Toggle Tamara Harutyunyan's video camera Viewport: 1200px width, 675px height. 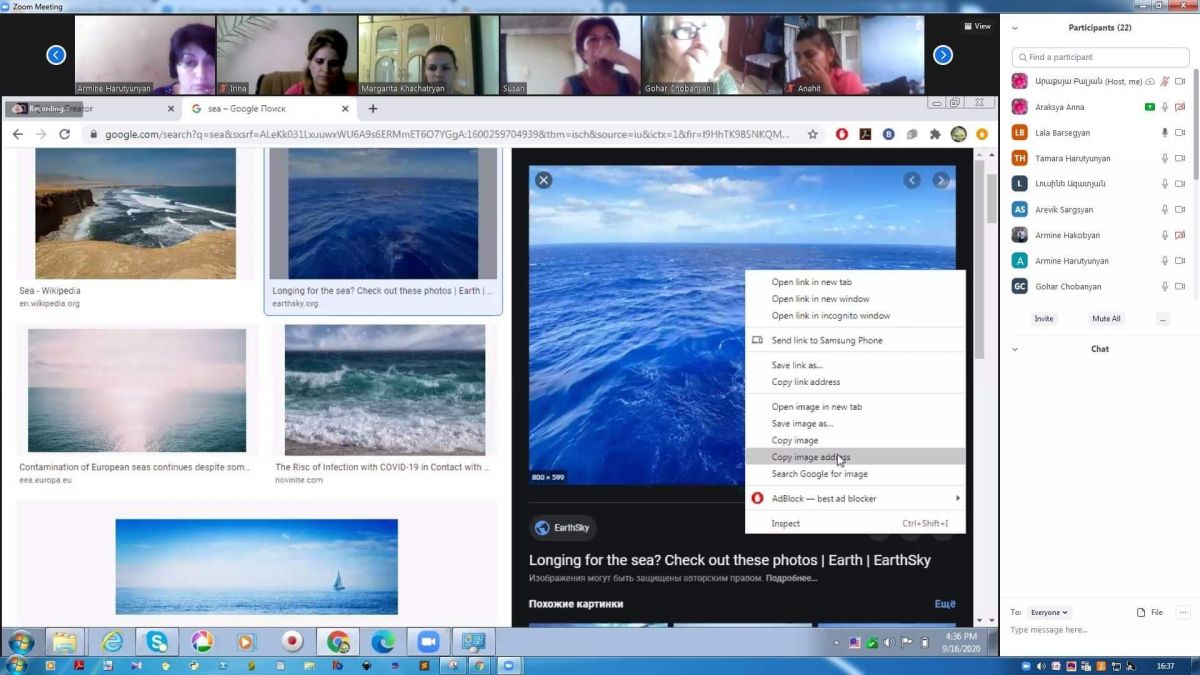[1180, 158]
